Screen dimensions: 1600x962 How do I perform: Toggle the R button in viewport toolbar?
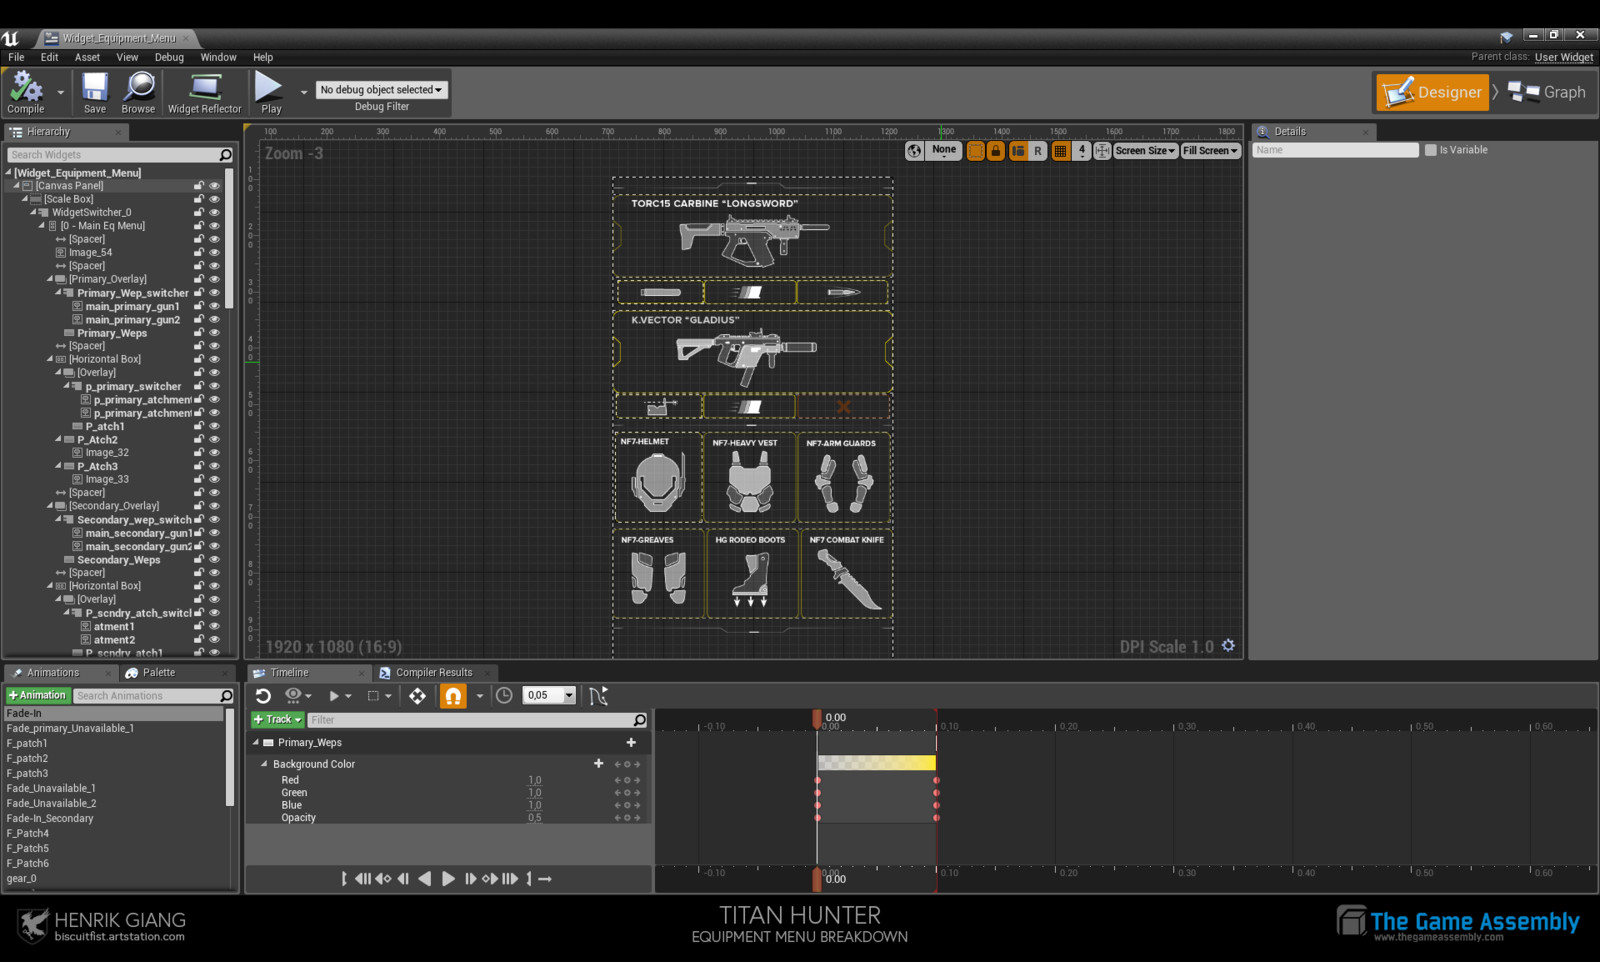(x=1038, y=151)
